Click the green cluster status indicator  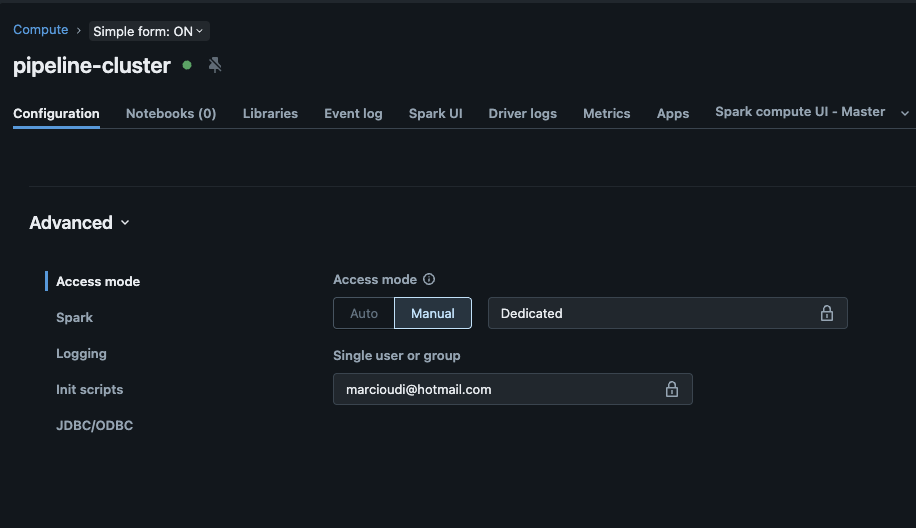pyautogui.click(x=187, y=66)
